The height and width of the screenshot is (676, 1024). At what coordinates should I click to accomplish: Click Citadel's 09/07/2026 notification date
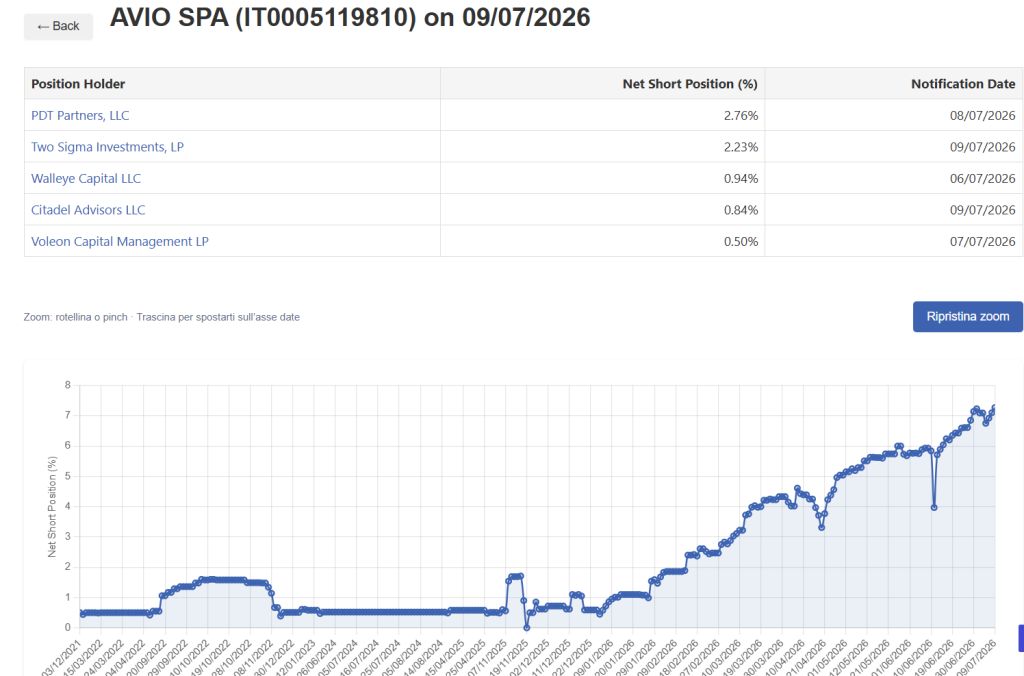tap(982, 210)
